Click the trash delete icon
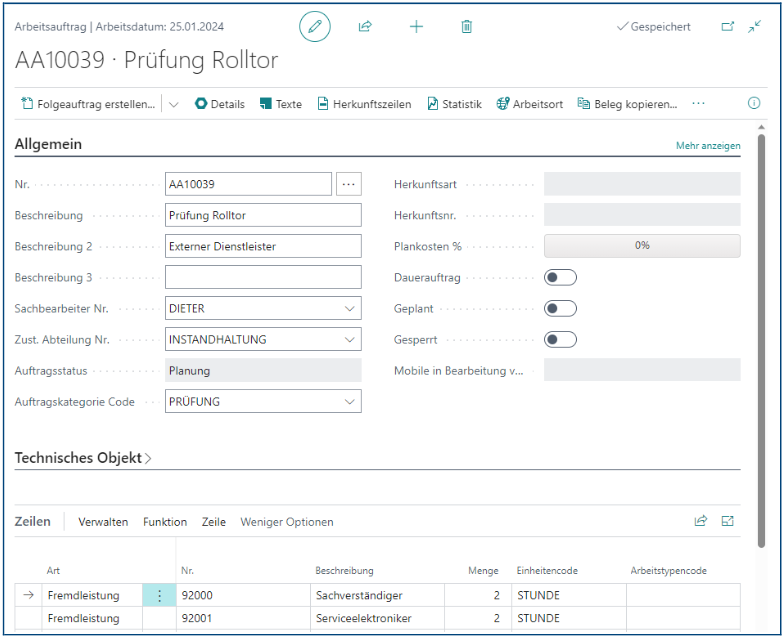This screenshot has height=637, width=784. pos(466,26)
